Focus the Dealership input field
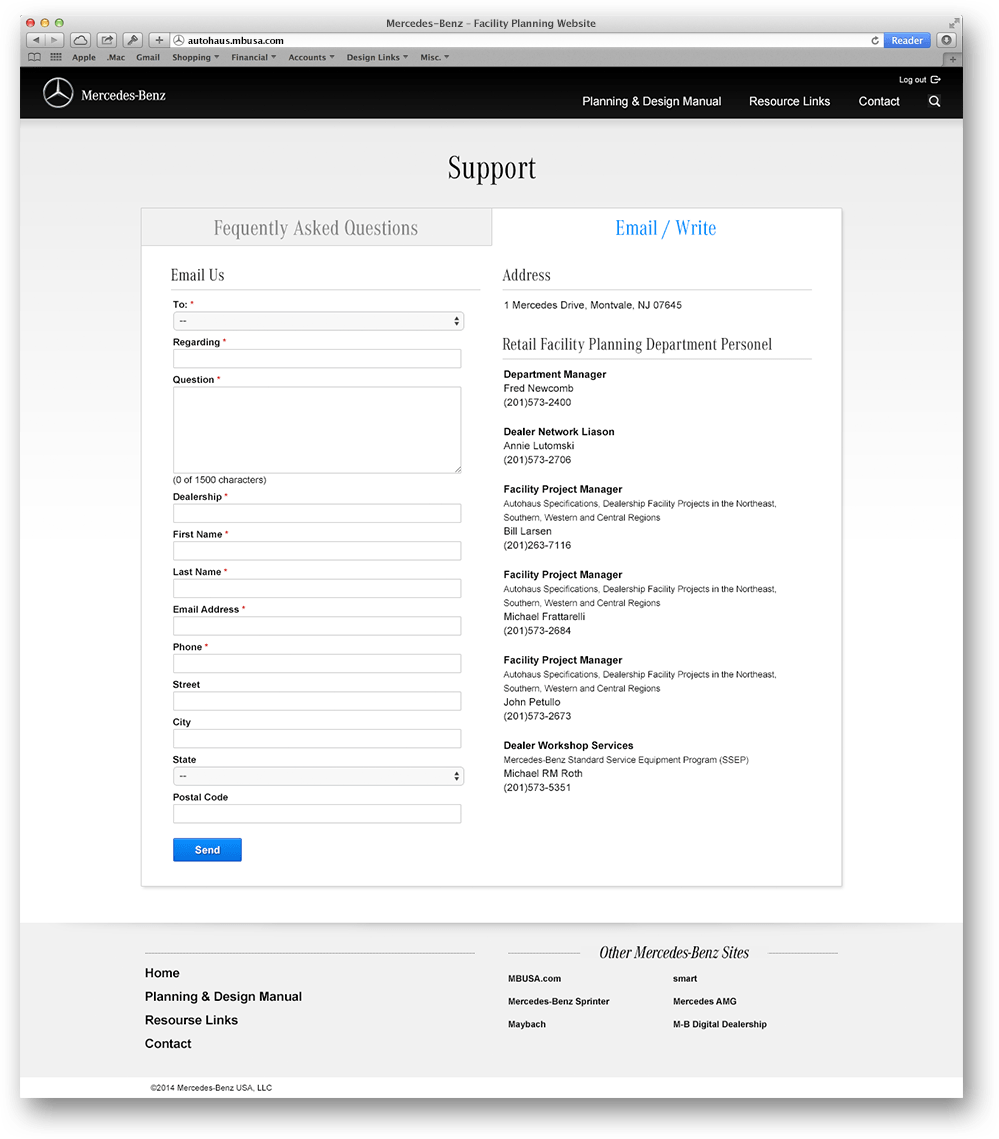999x1139 pixels. 317,514
